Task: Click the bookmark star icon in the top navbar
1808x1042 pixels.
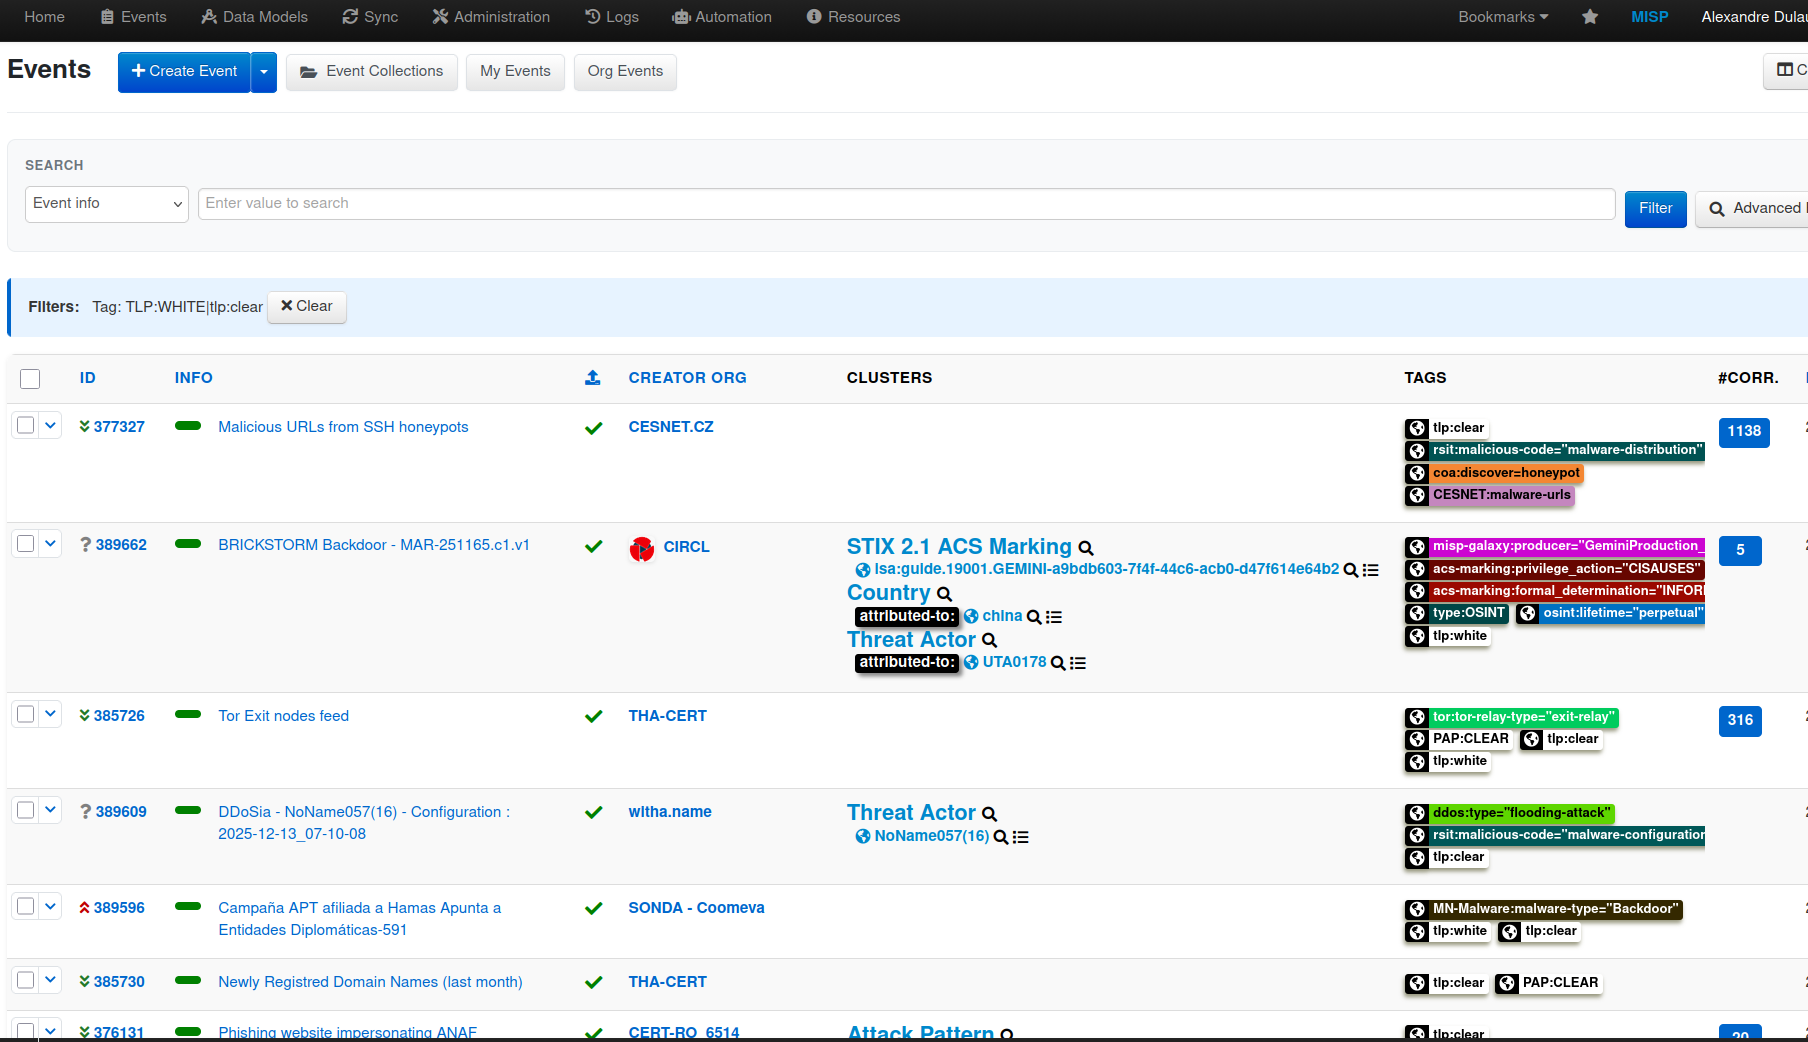Action: [x=1590, y=17]
